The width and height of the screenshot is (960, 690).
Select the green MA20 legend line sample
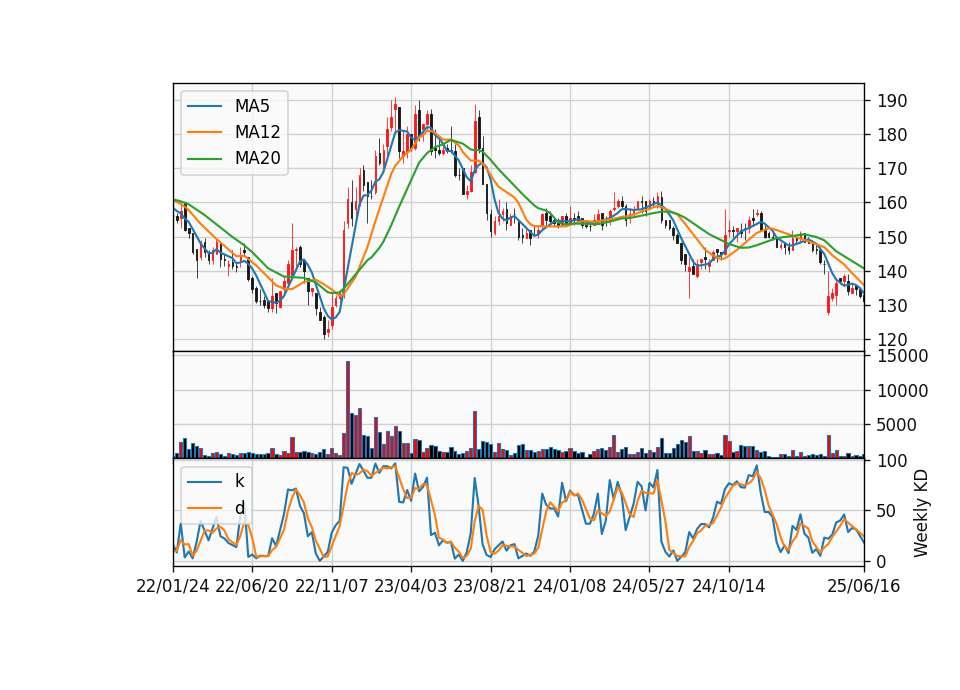coord(204,159)
